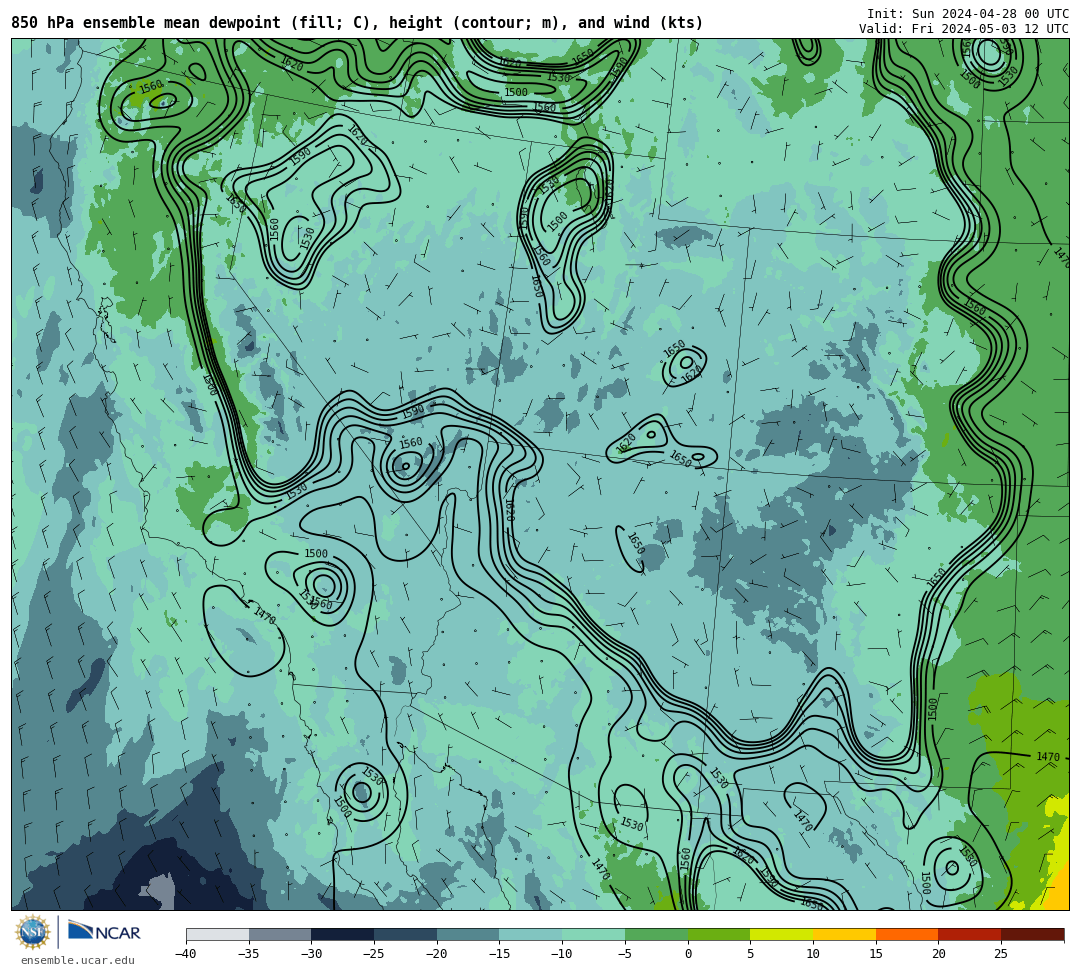The width and height of the screenshot is (1080, 973).
Task: Click the −30 colorbar tick label
Action: (311, 954)
